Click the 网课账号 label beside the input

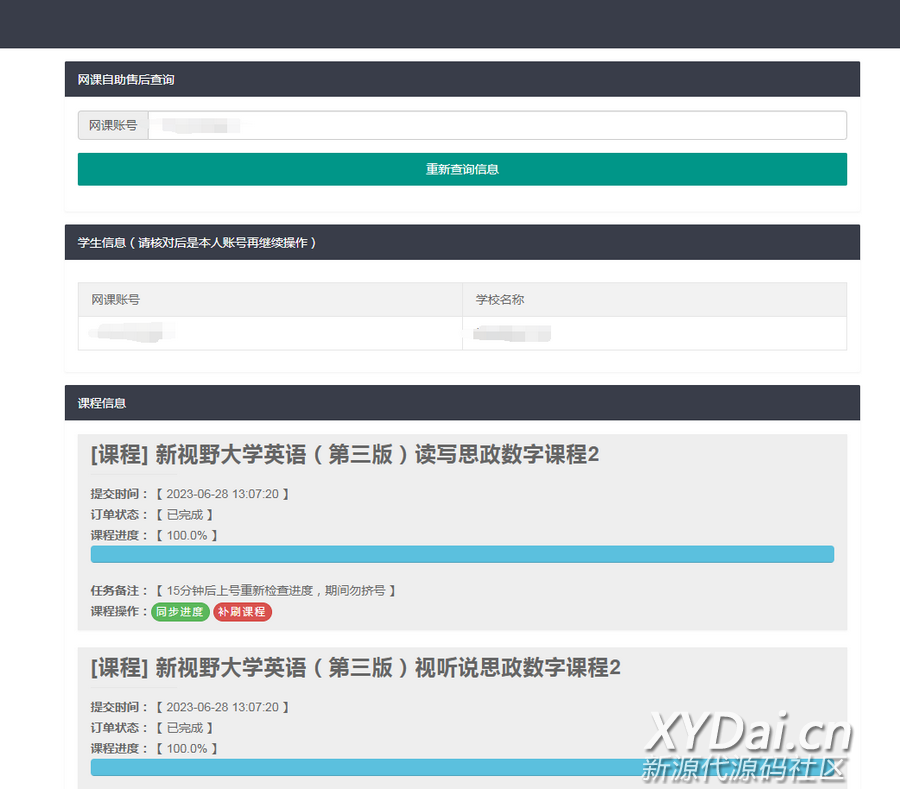click(113, 125)
